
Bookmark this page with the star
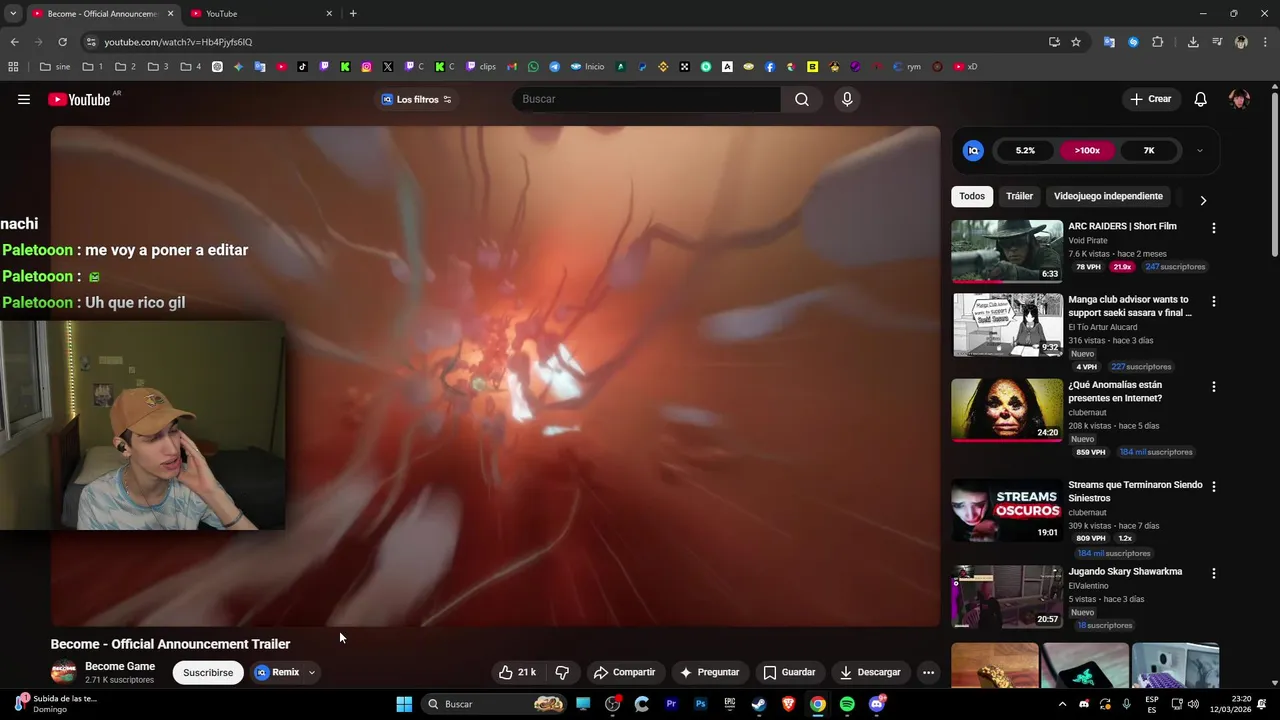tap(1076, 42)
